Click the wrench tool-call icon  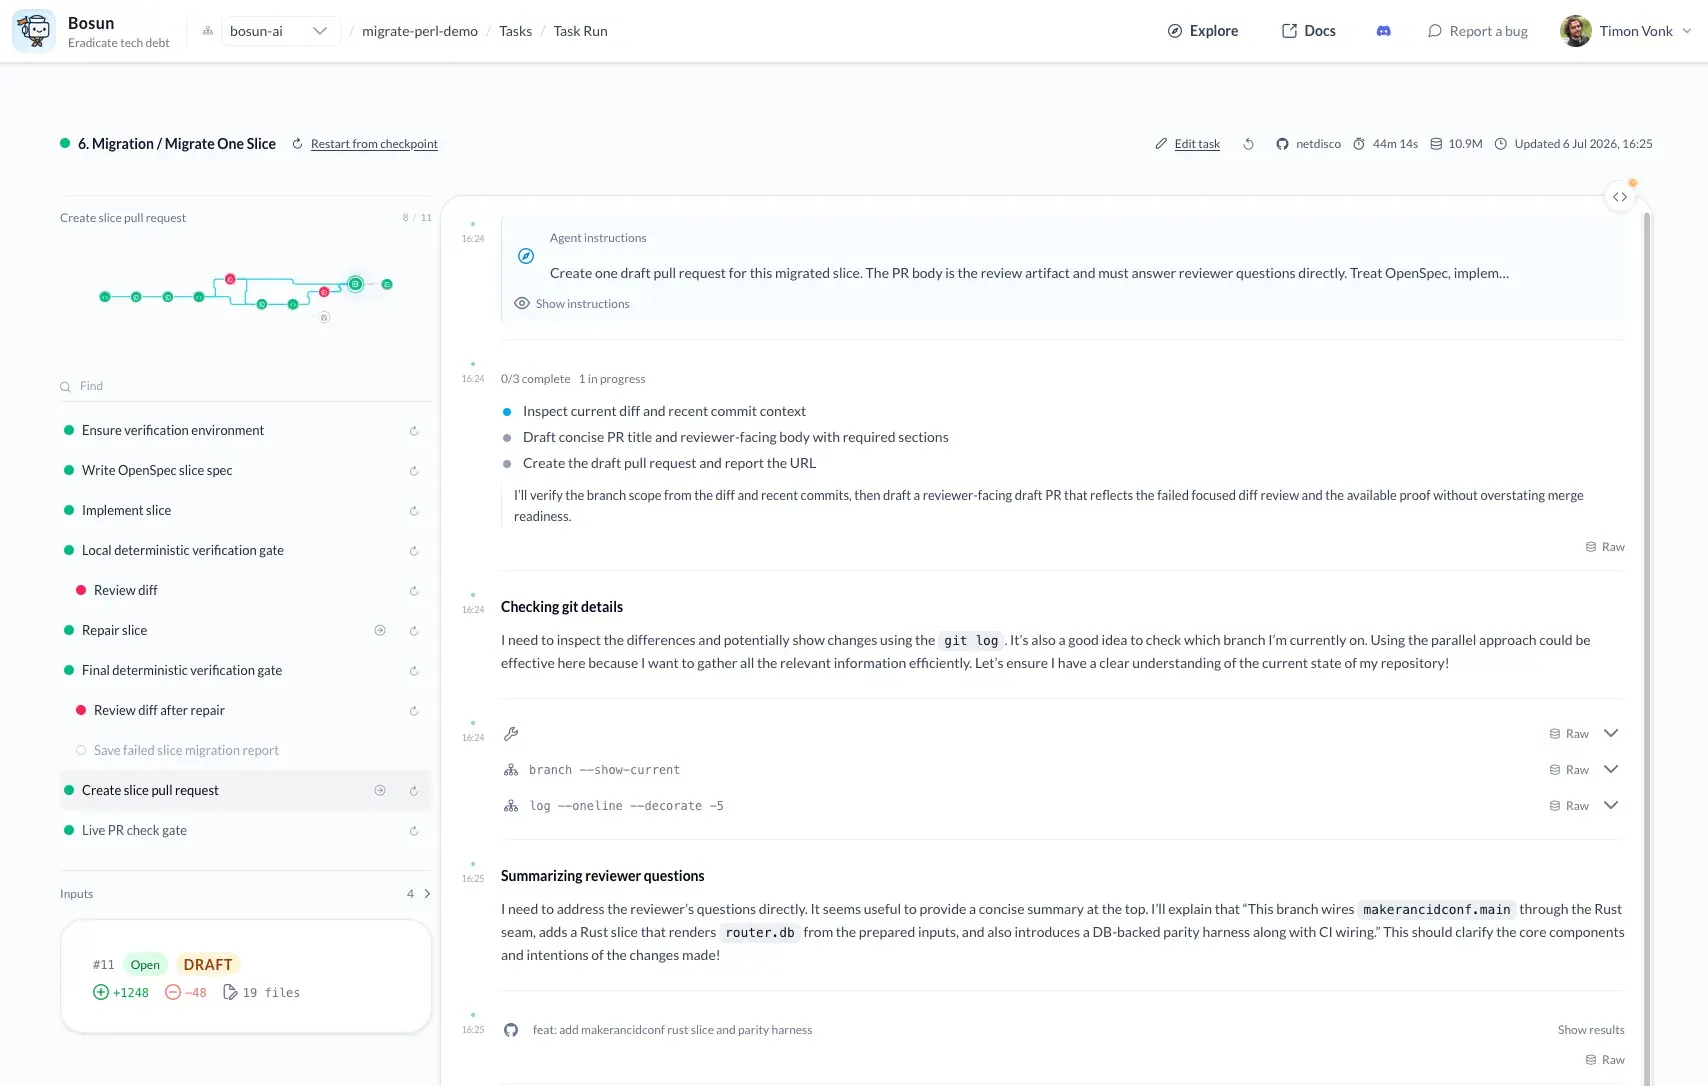[x=511, y=734]
